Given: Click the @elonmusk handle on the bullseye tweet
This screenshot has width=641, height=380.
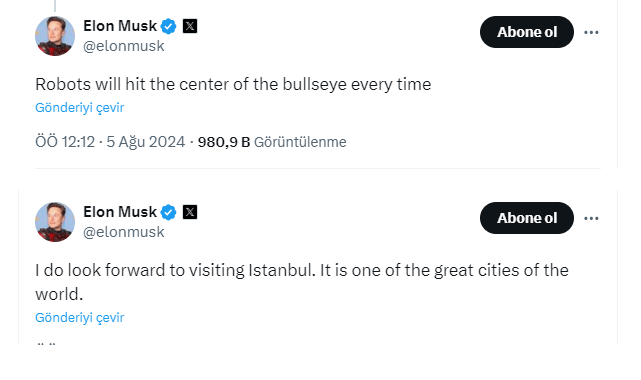Looking at the screenshot, I should click(123, 46).
